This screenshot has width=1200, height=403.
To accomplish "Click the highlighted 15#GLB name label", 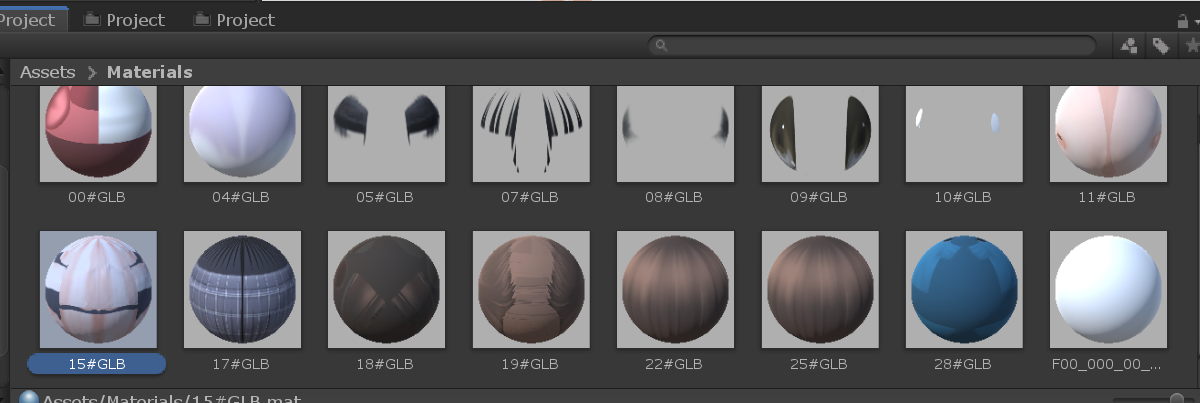I will click(97, 364).
